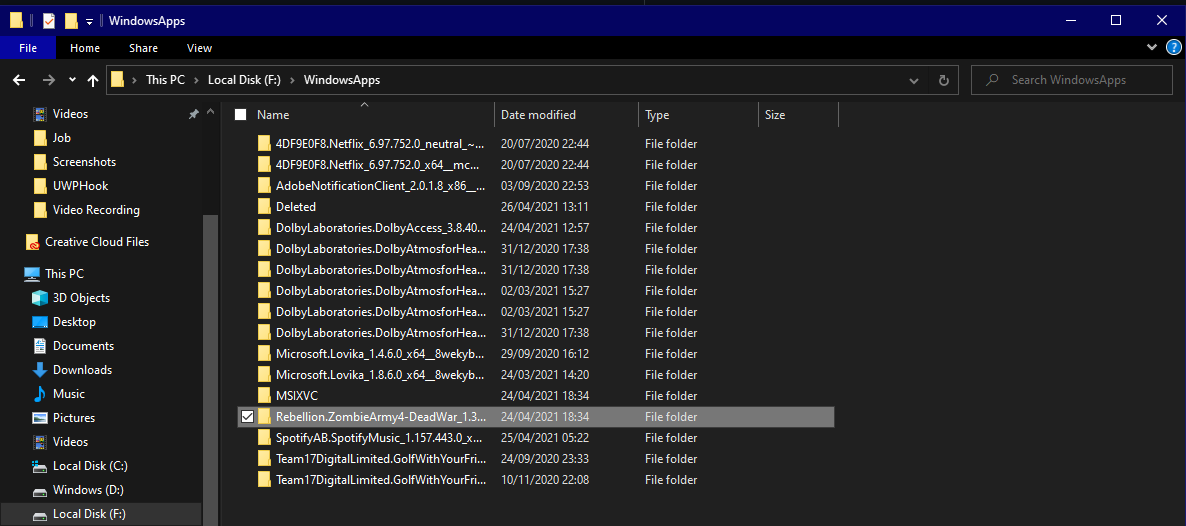Expand the chevron after Local Disk (F:) breadcrumb
The width and height of the screenshot is (1186, 526).
293,79
